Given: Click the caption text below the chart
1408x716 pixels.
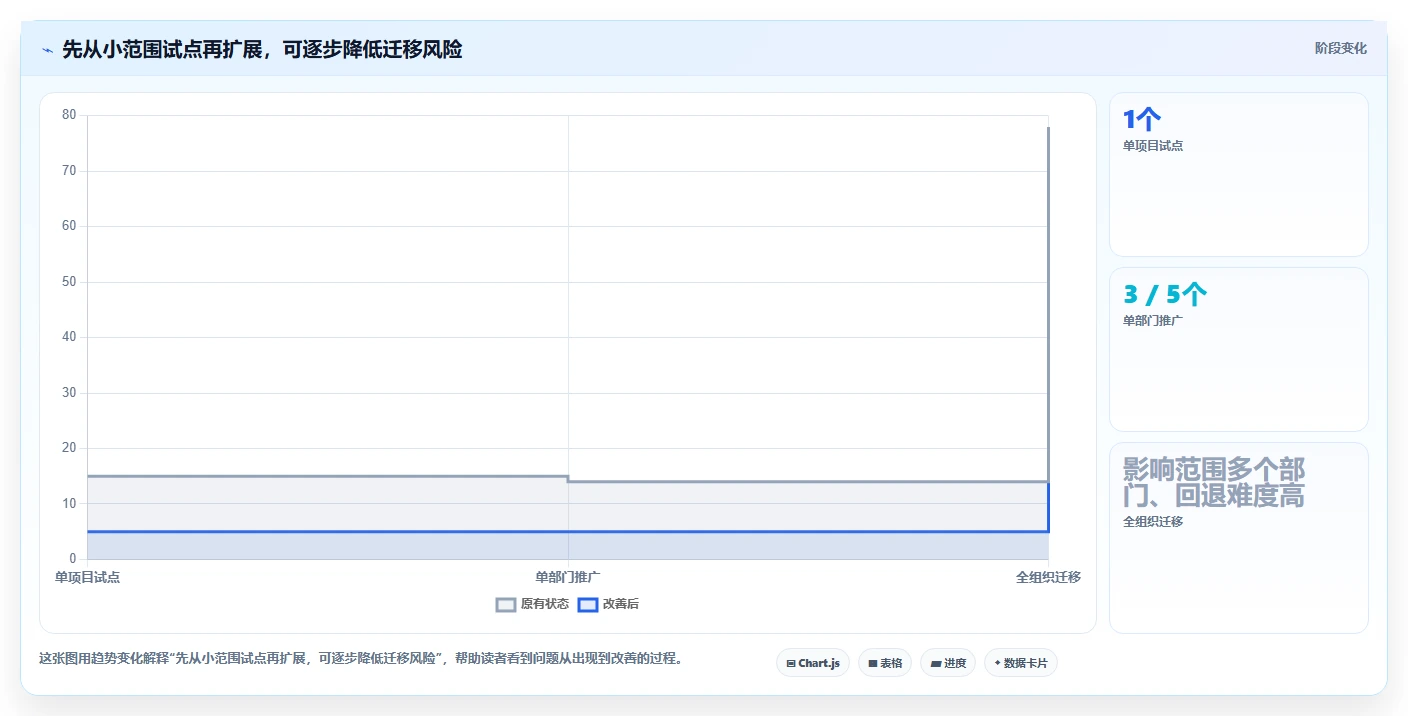Looking at the screenshot, I should (360, 659).
